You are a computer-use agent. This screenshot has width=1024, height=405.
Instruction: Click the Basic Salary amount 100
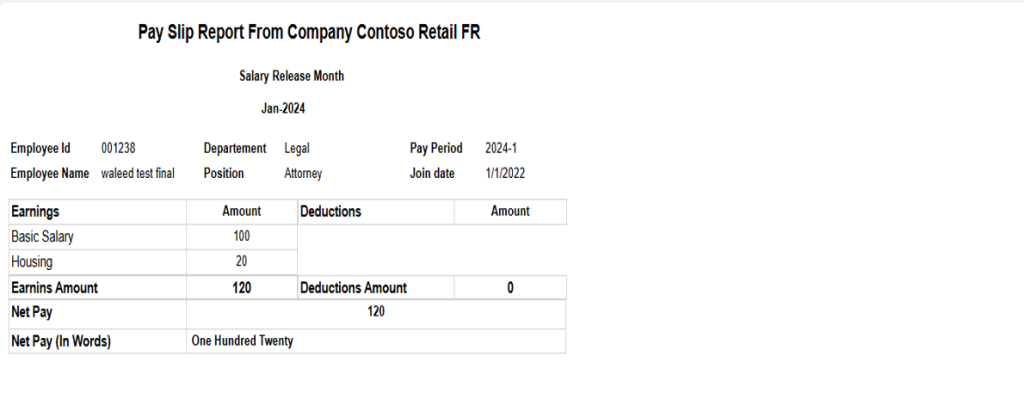click(241, 237)
